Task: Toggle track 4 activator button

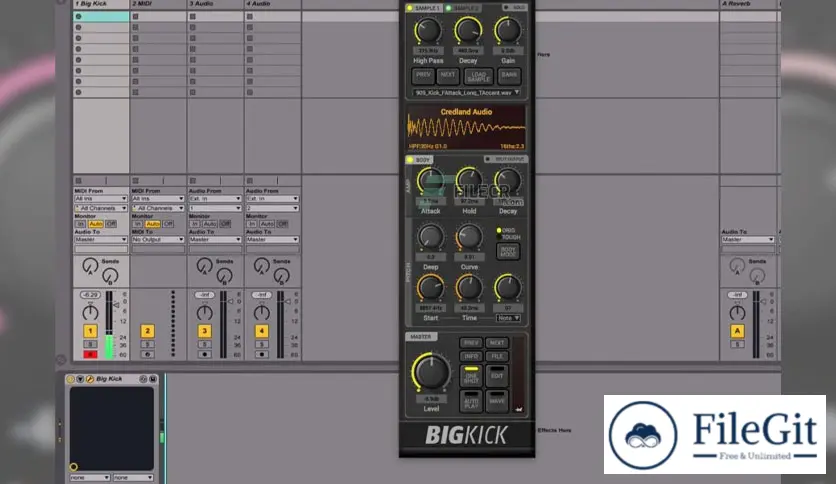Action: click(x=262, y=331)
